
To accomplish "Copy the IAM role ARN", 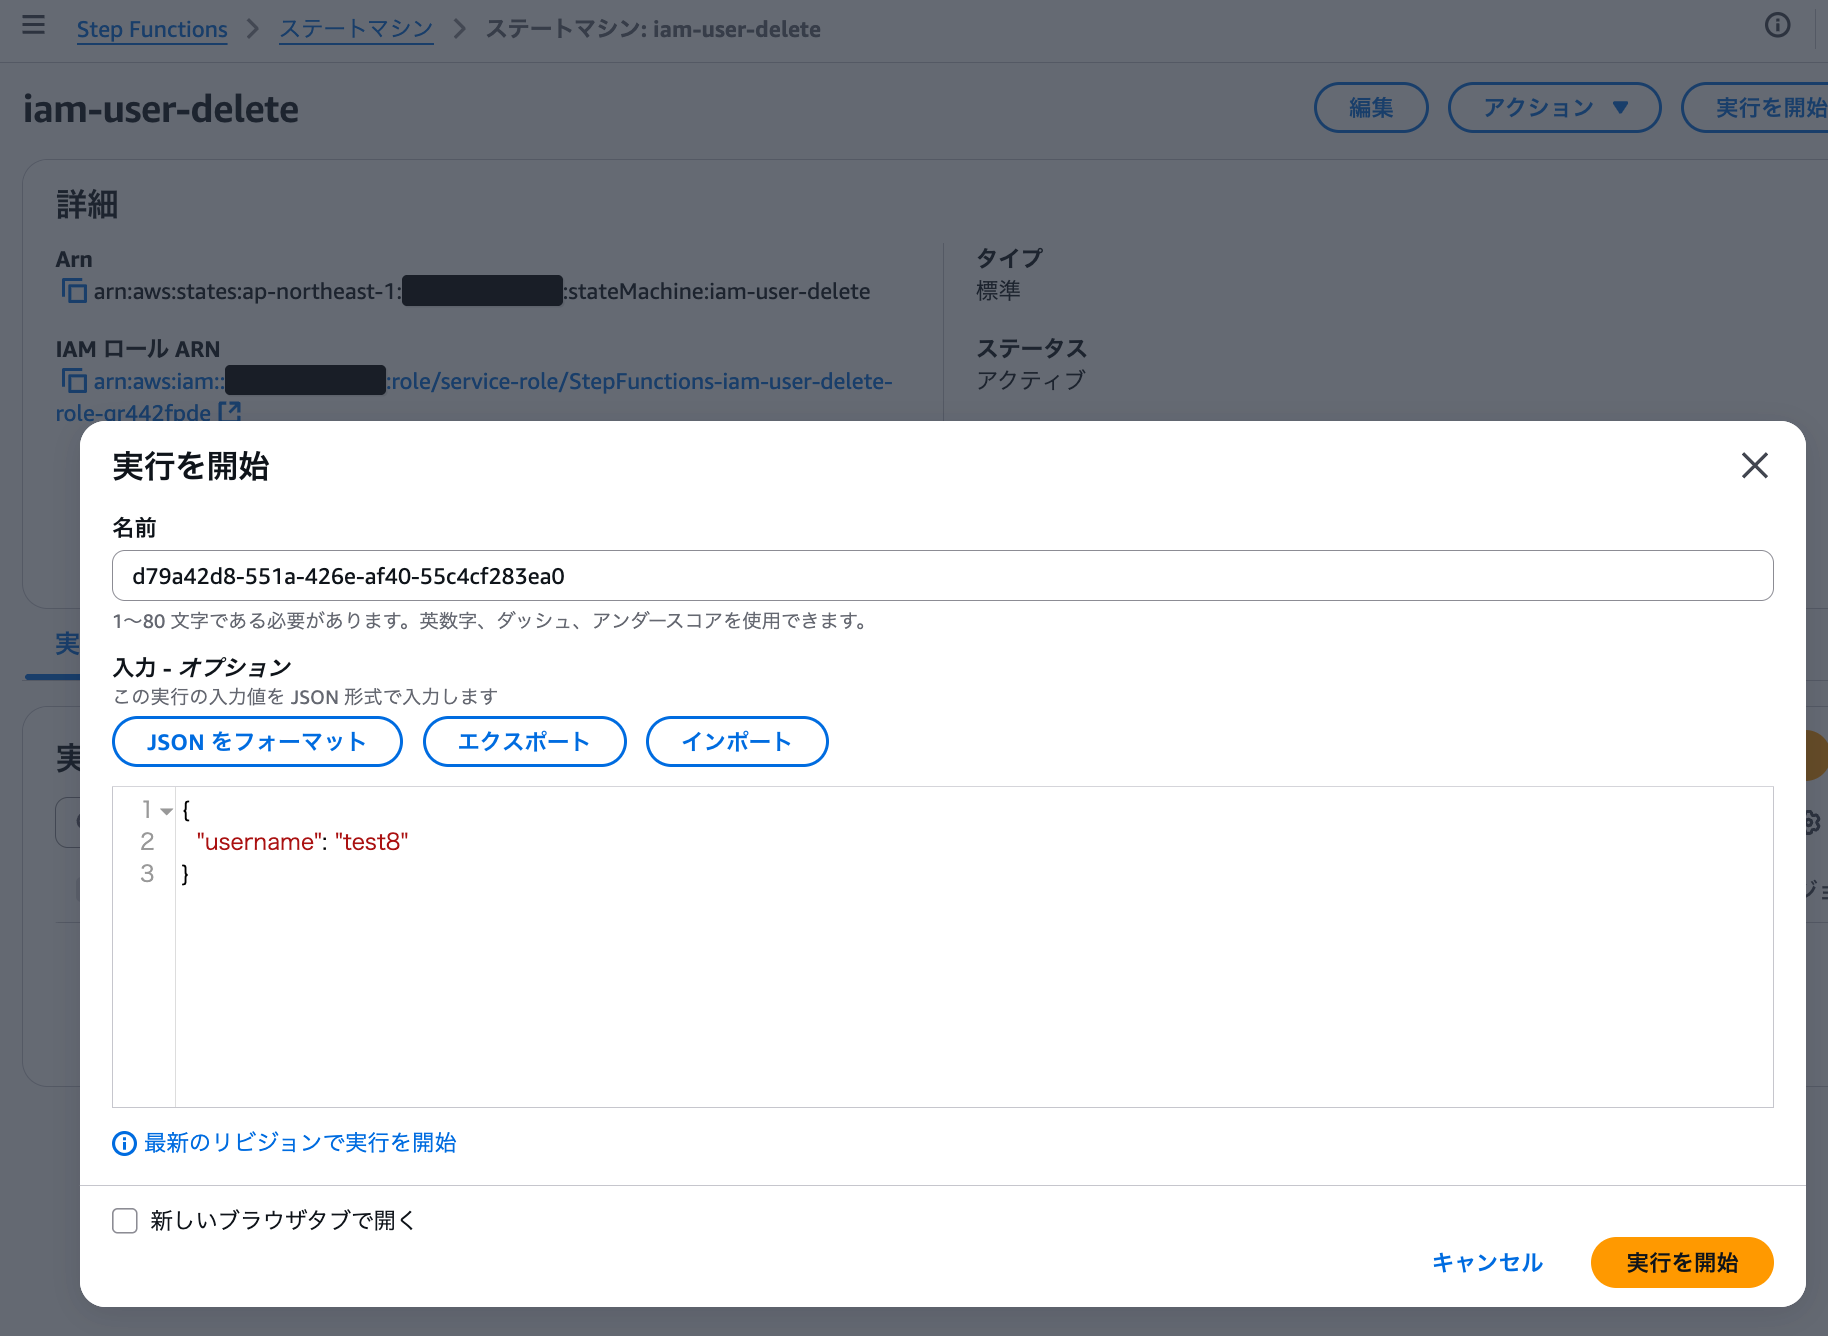I will [x=74, y=381].
